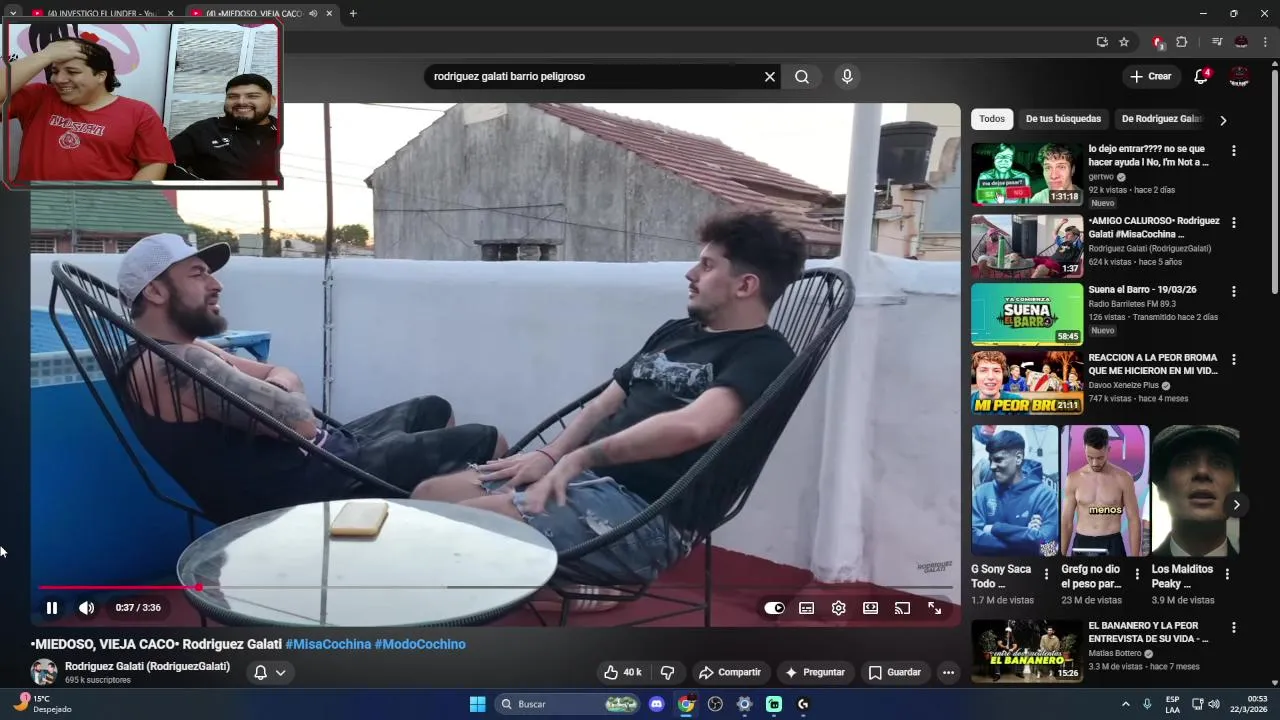Screen dimensions: 1280x720
Task: Open Chrome three-dot menu
Action: 1266,42
